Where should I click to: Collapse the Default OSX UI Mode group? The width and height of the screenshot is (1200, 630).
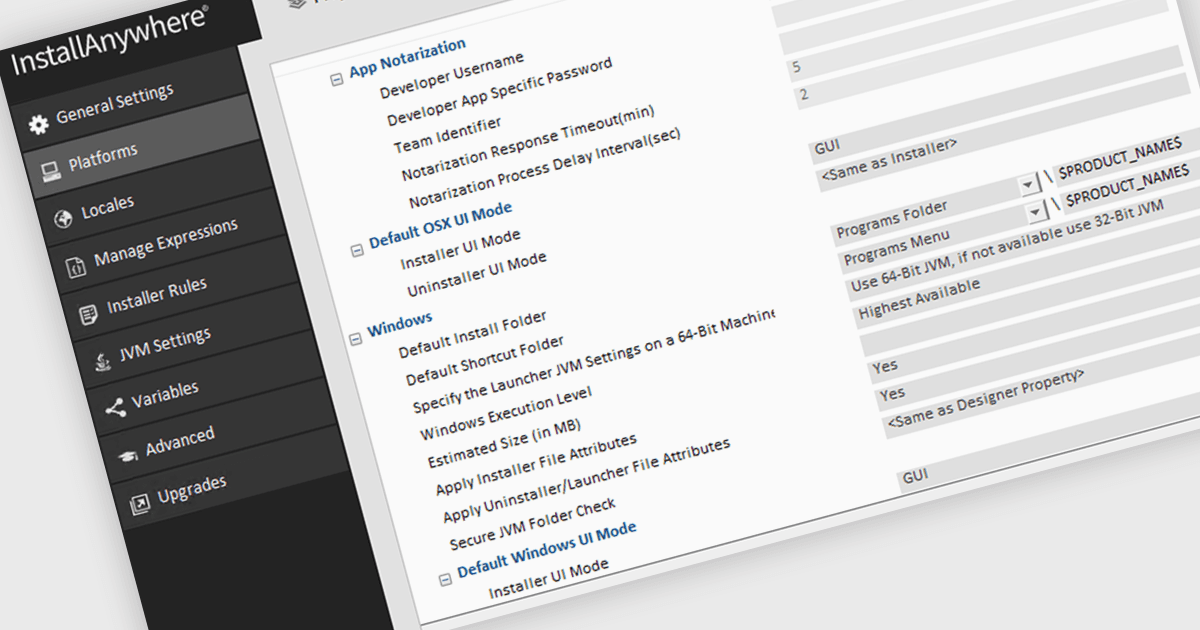coord(356,249)
